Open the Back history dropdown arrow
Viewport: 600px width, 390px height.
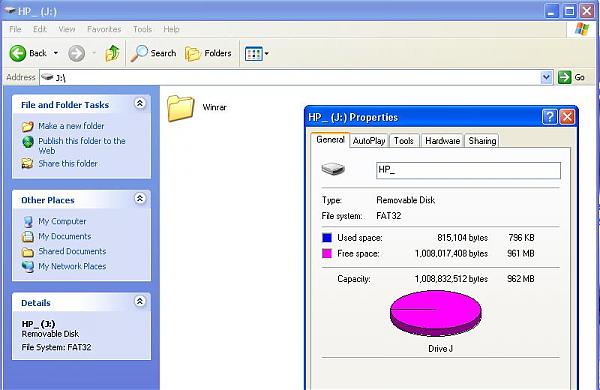tap(56, 53)
